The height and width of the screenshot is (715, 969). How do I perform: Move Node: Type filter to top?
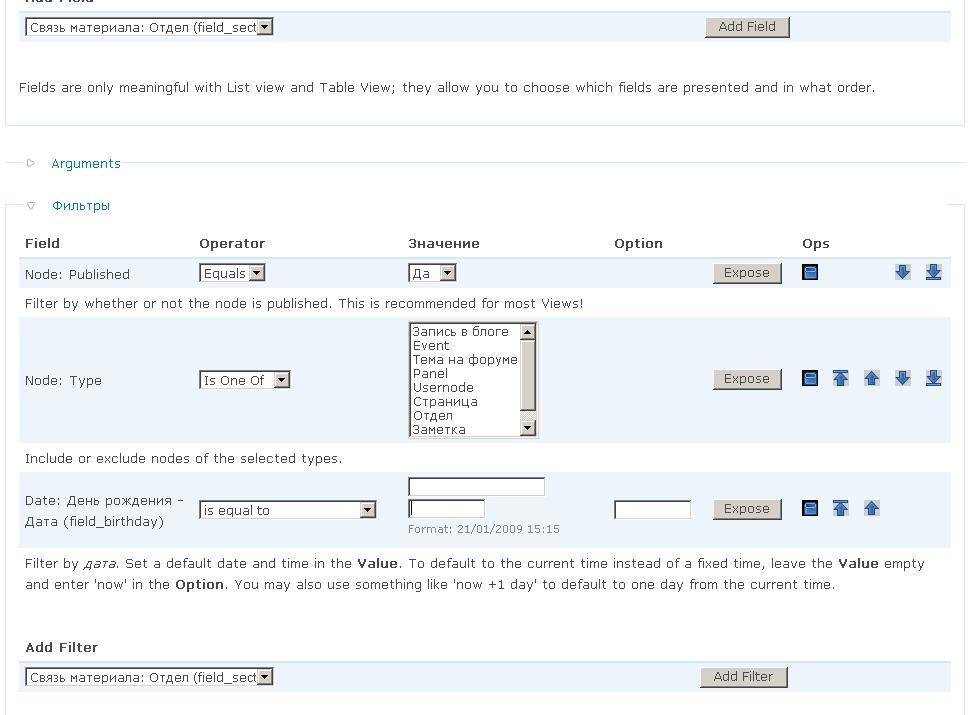[x=840, y=378]
